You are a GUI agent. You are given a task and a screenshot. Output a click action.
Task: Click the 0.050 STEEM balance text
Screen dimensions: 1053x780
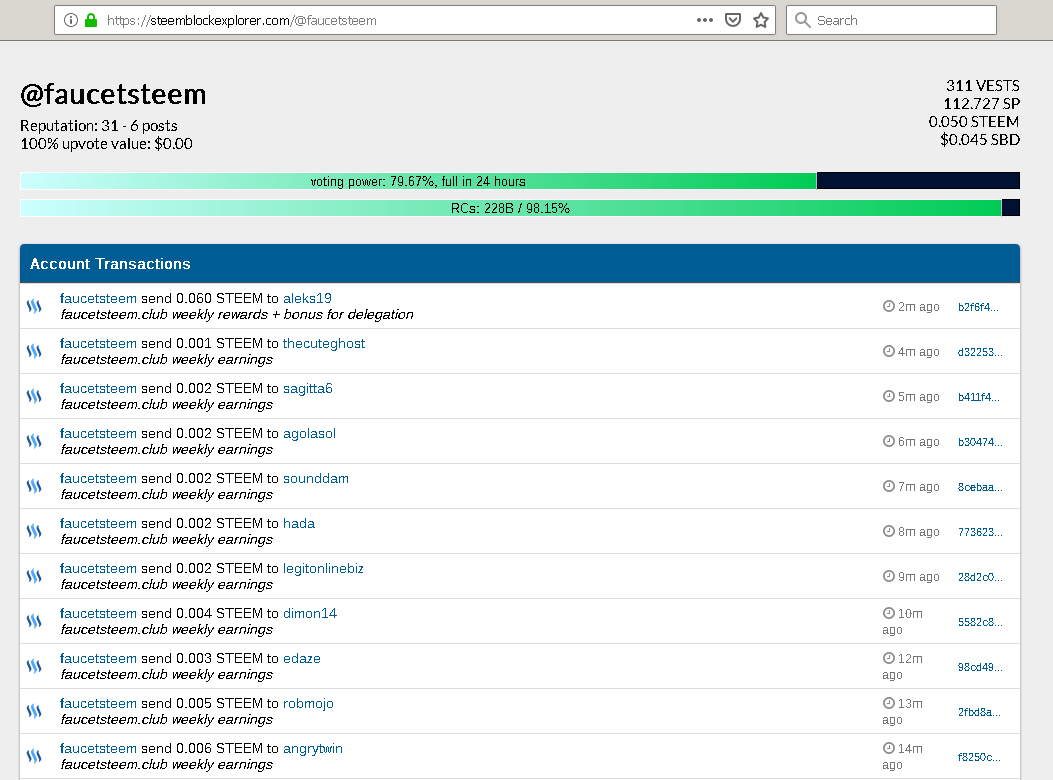coord(974,122)
